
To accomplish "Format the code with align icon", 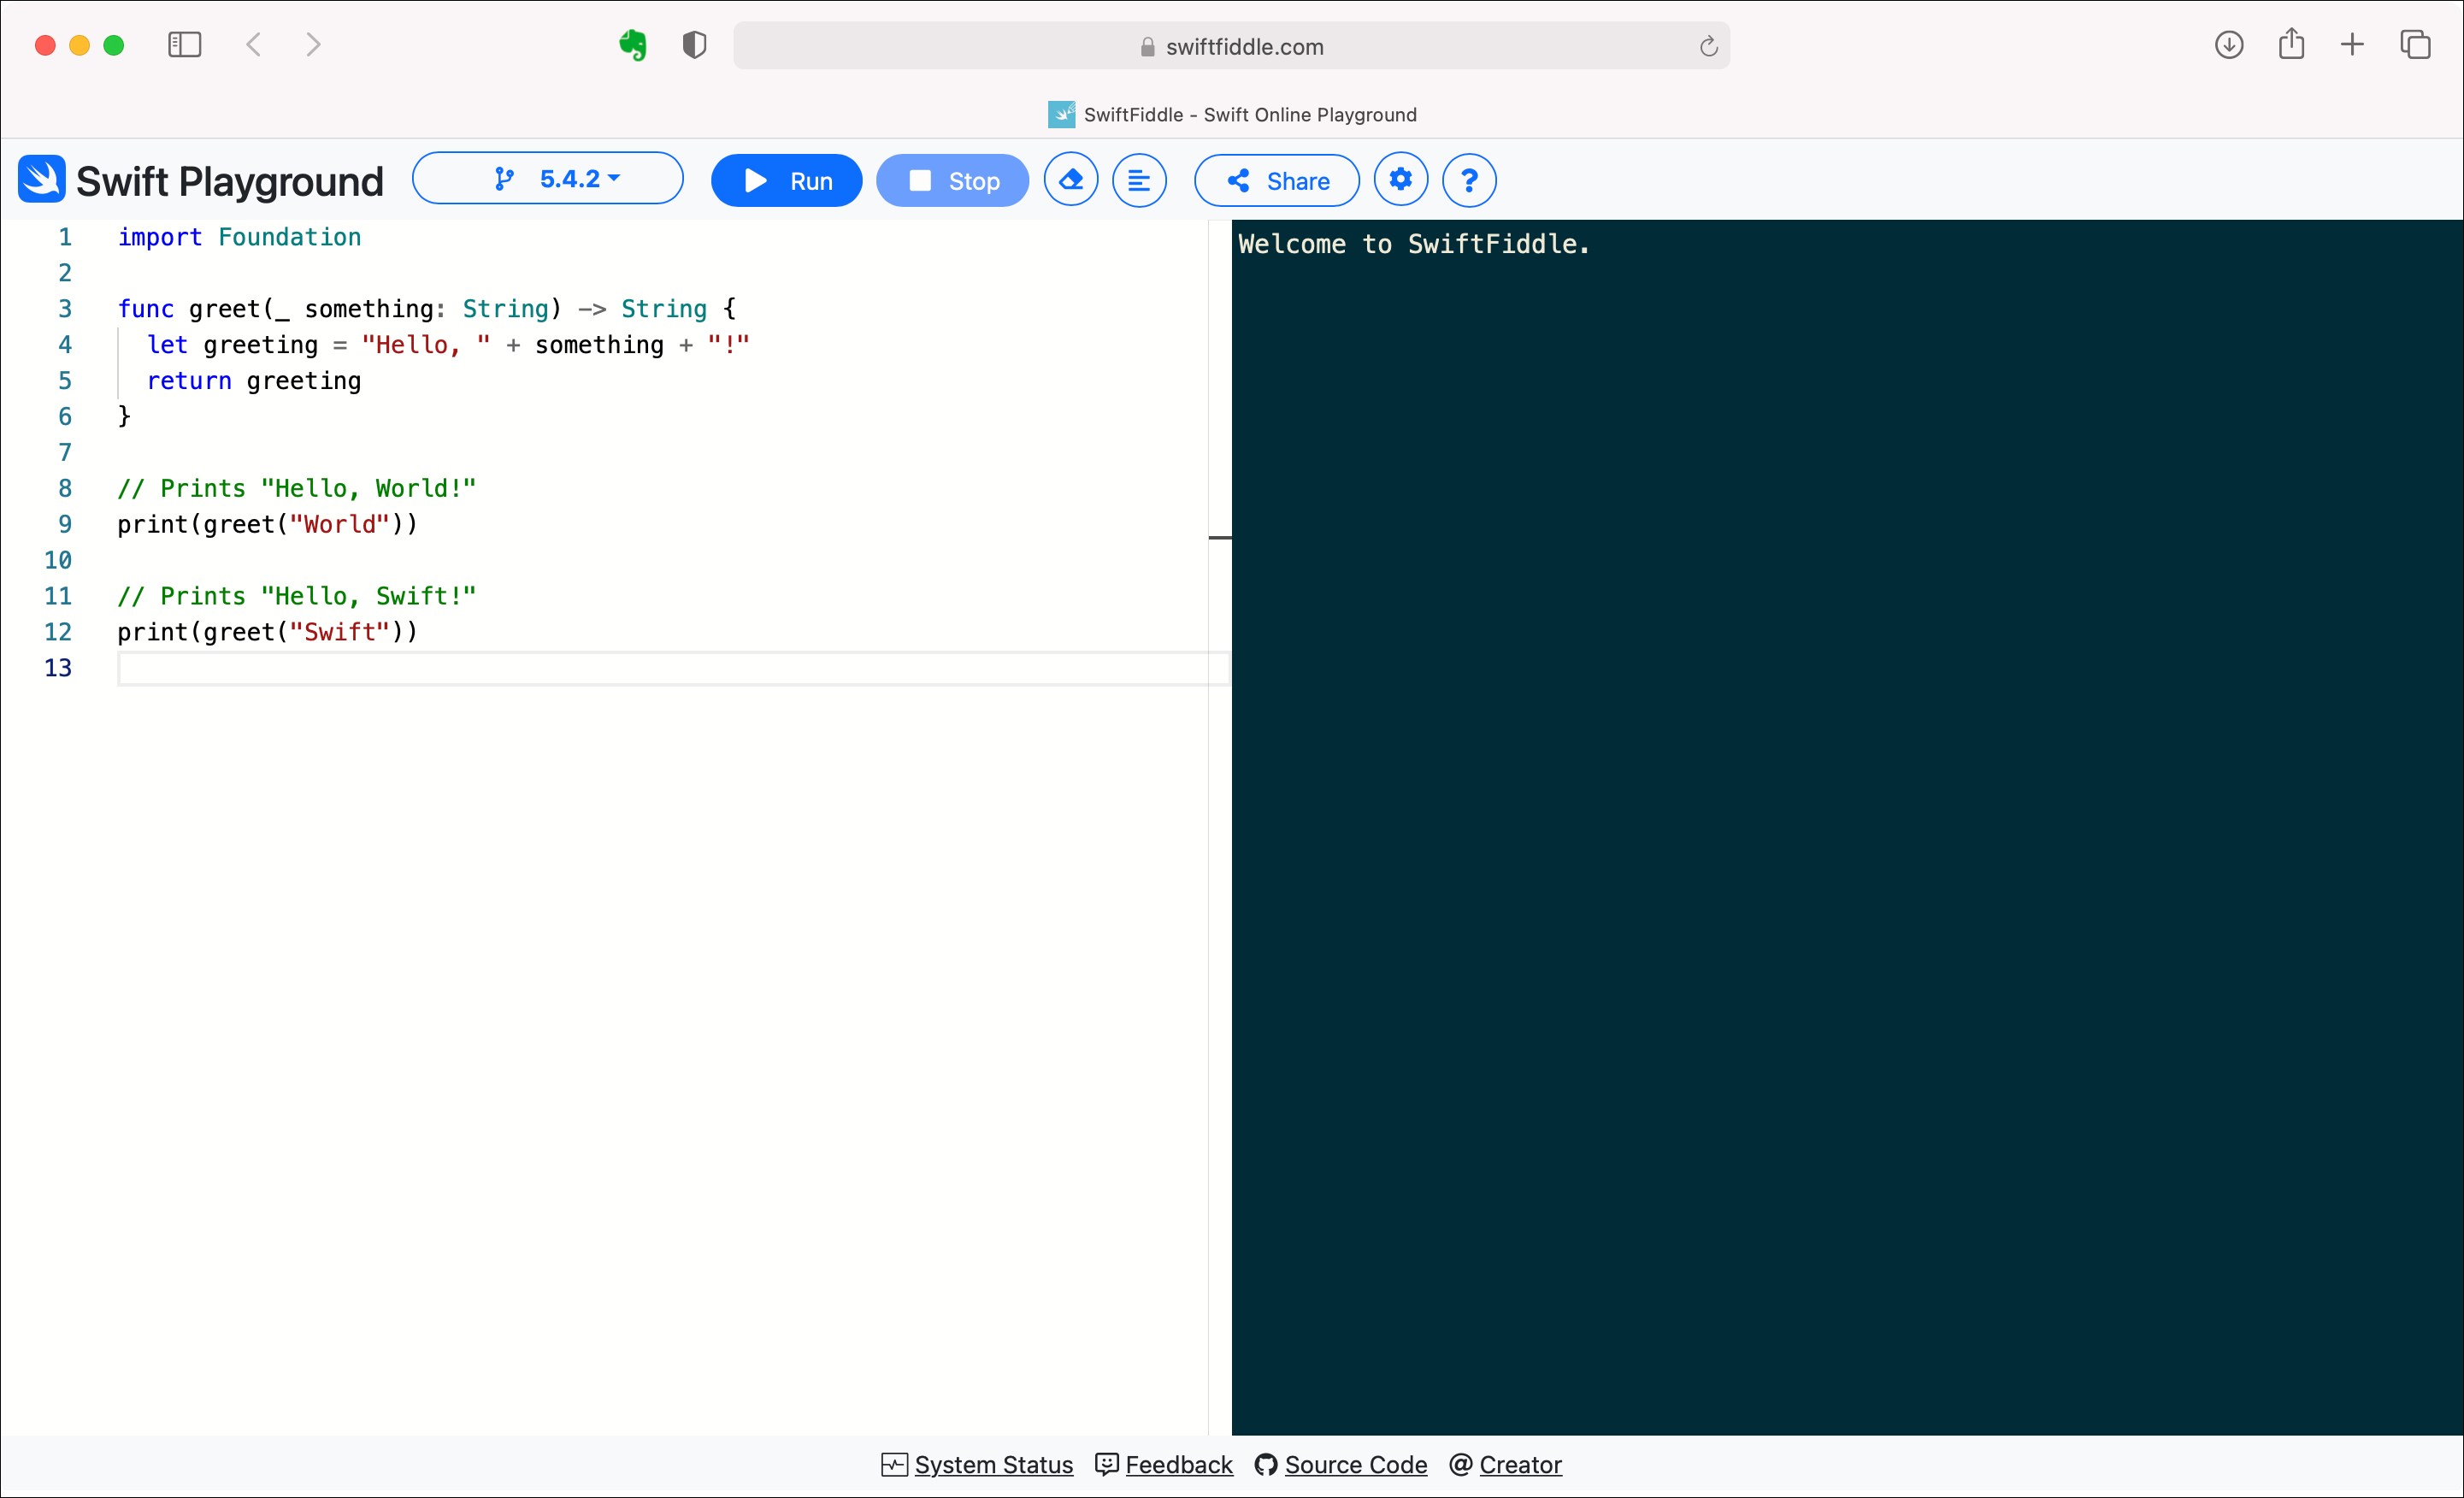I will tap(1139, 180).
